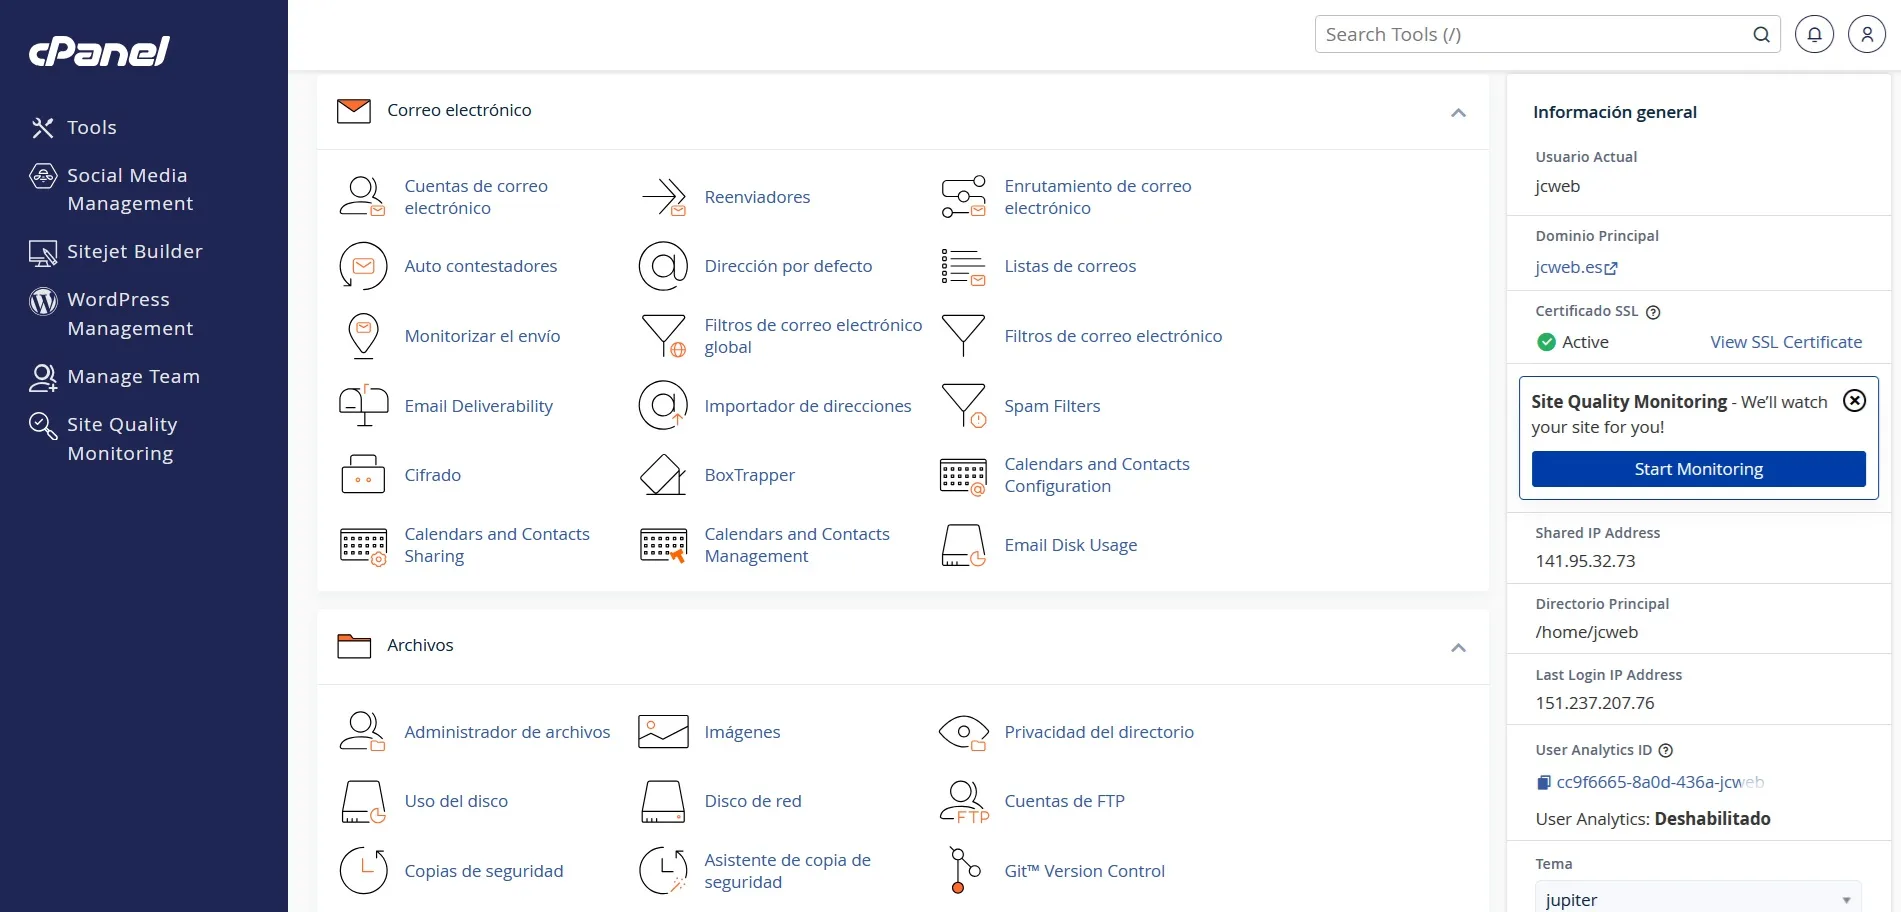
Task: Open View SSL Certificate link
Action: pyautogui.click(x=1786, y=341)
